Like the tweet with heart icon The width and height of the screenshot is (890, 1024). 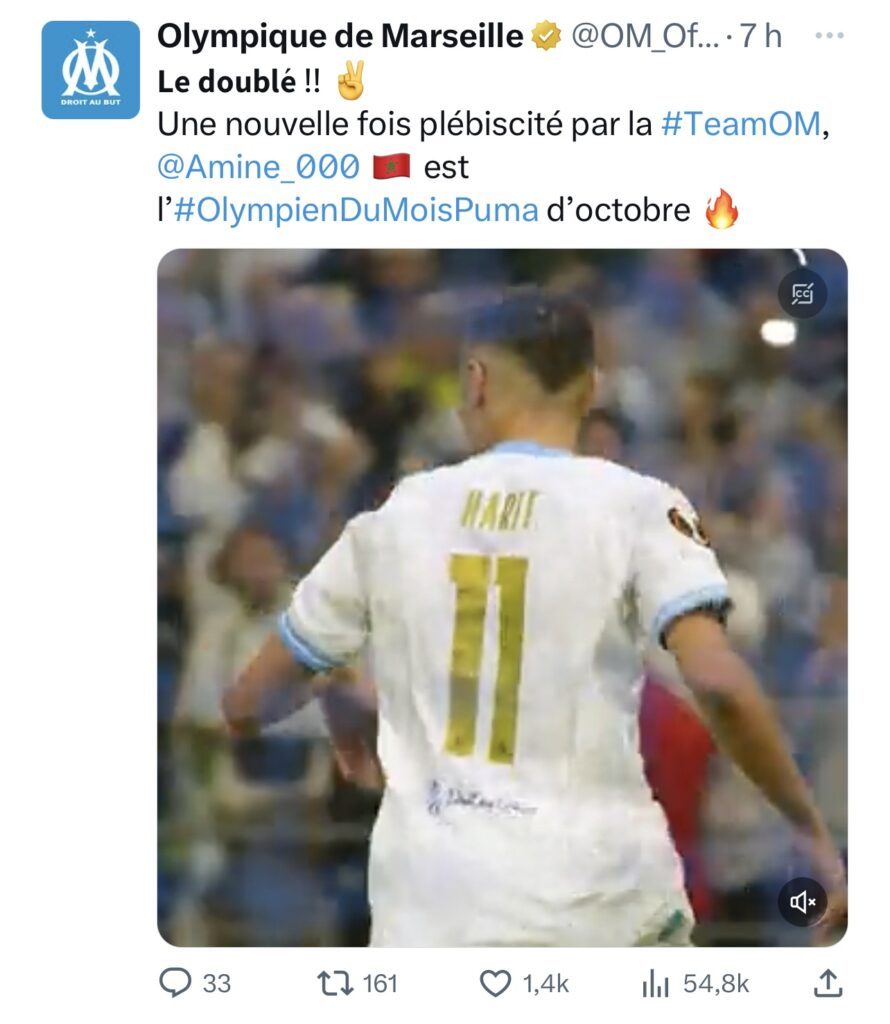495,984
